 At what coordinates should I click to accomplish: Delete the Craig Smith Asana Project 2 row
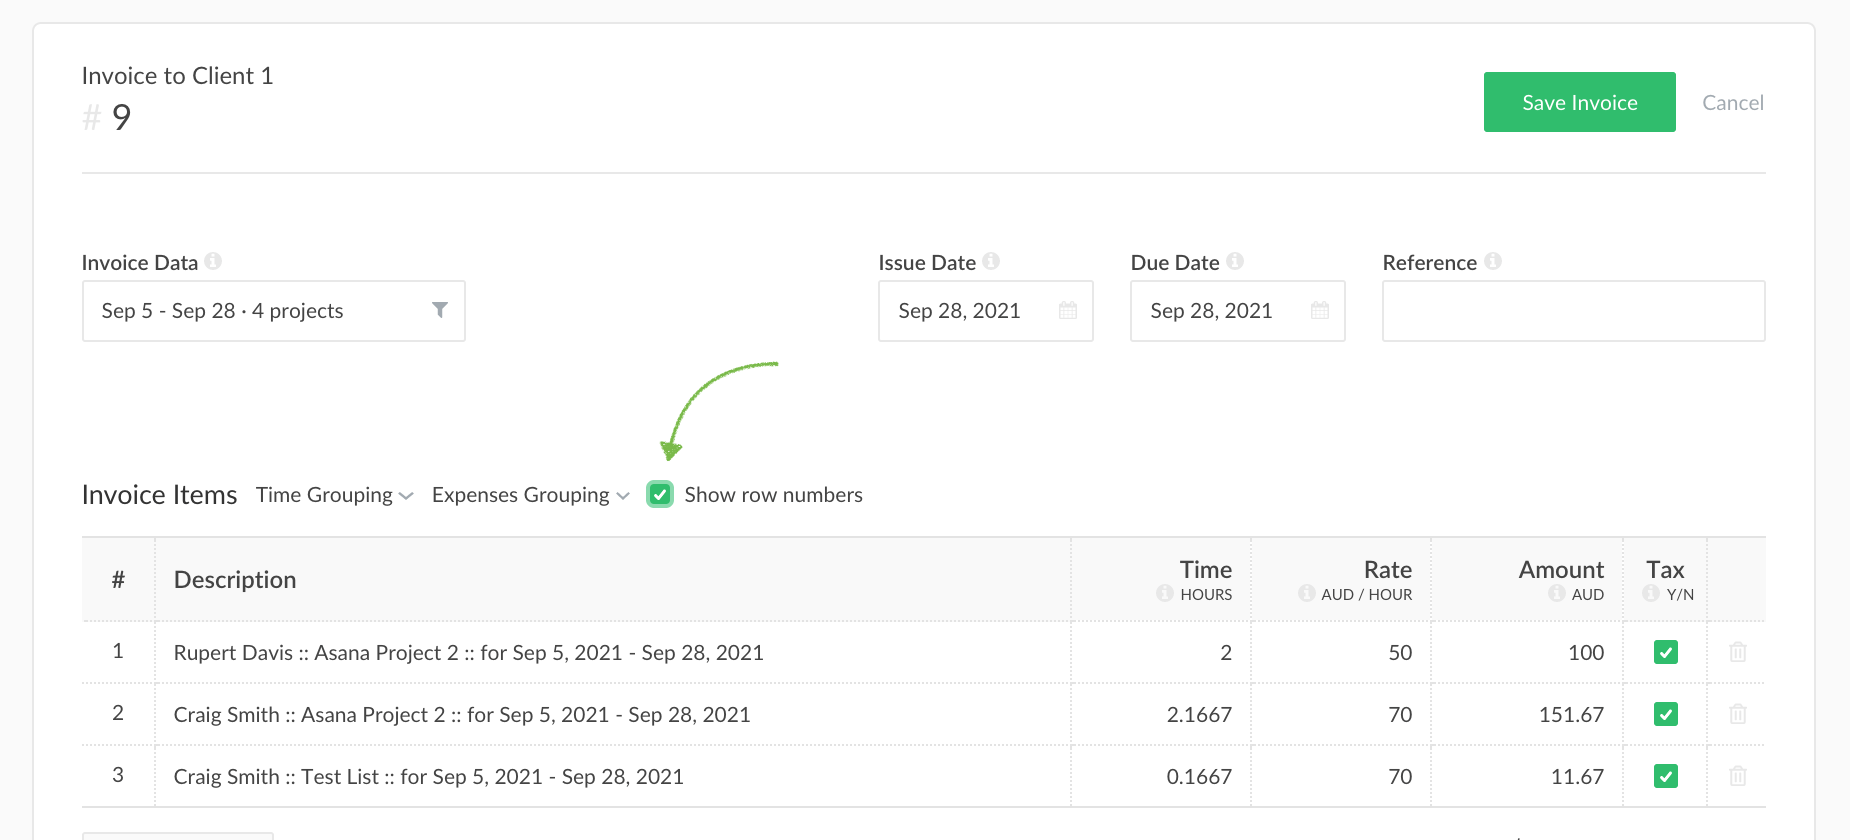coord(1737,714)
